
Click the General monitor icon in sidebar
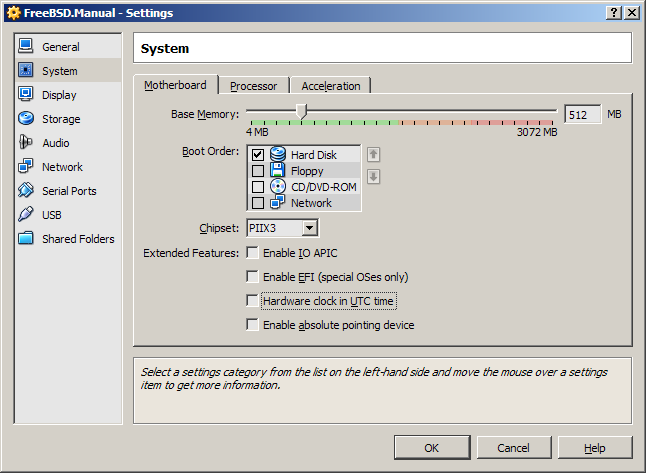click(x=26, y=46)
